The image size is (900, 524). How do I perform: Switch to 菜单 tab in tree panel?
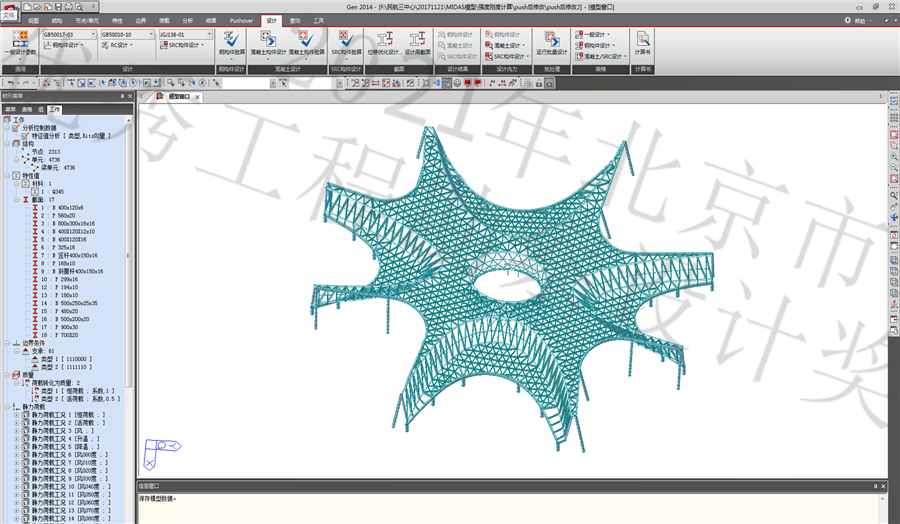point(11,109)
